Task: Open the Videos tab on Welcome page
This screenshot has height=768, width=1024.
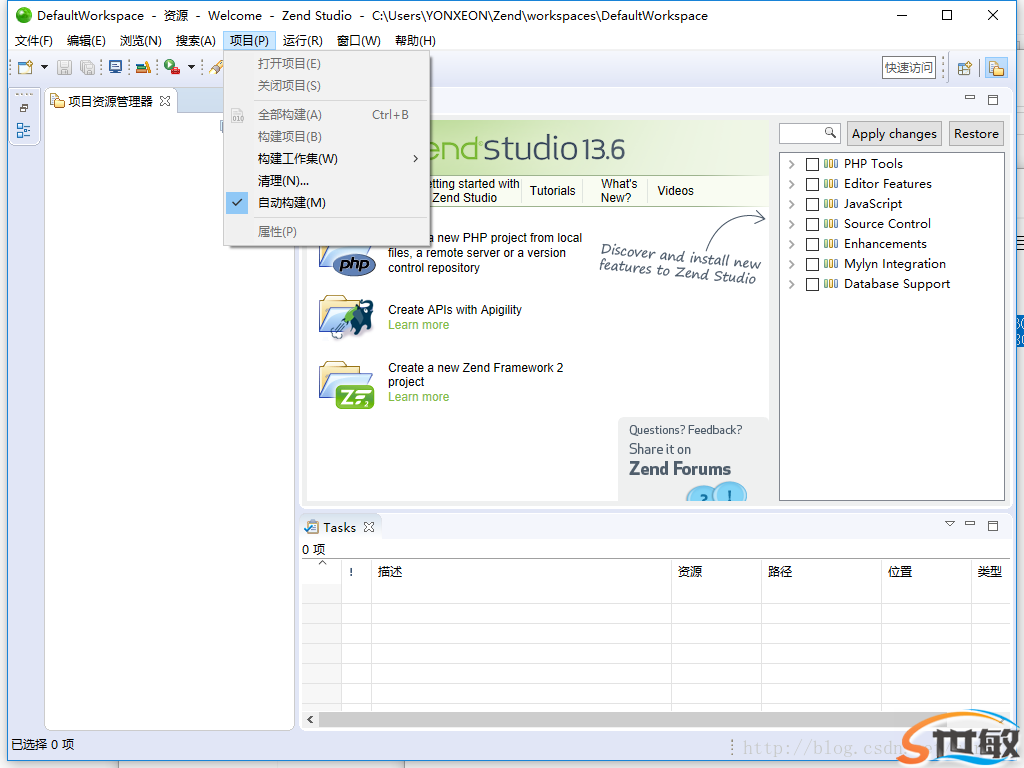Action: click(675, 191)
